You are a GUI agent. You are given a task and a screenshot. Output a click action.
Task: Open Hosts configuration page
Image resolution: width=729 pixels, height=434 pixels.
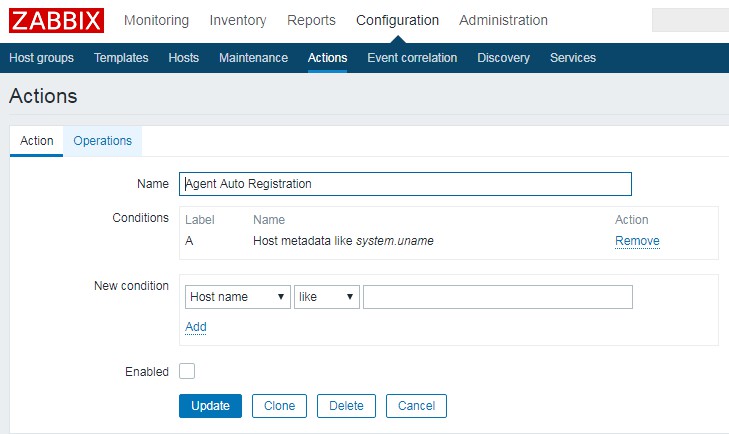point(183,58)
